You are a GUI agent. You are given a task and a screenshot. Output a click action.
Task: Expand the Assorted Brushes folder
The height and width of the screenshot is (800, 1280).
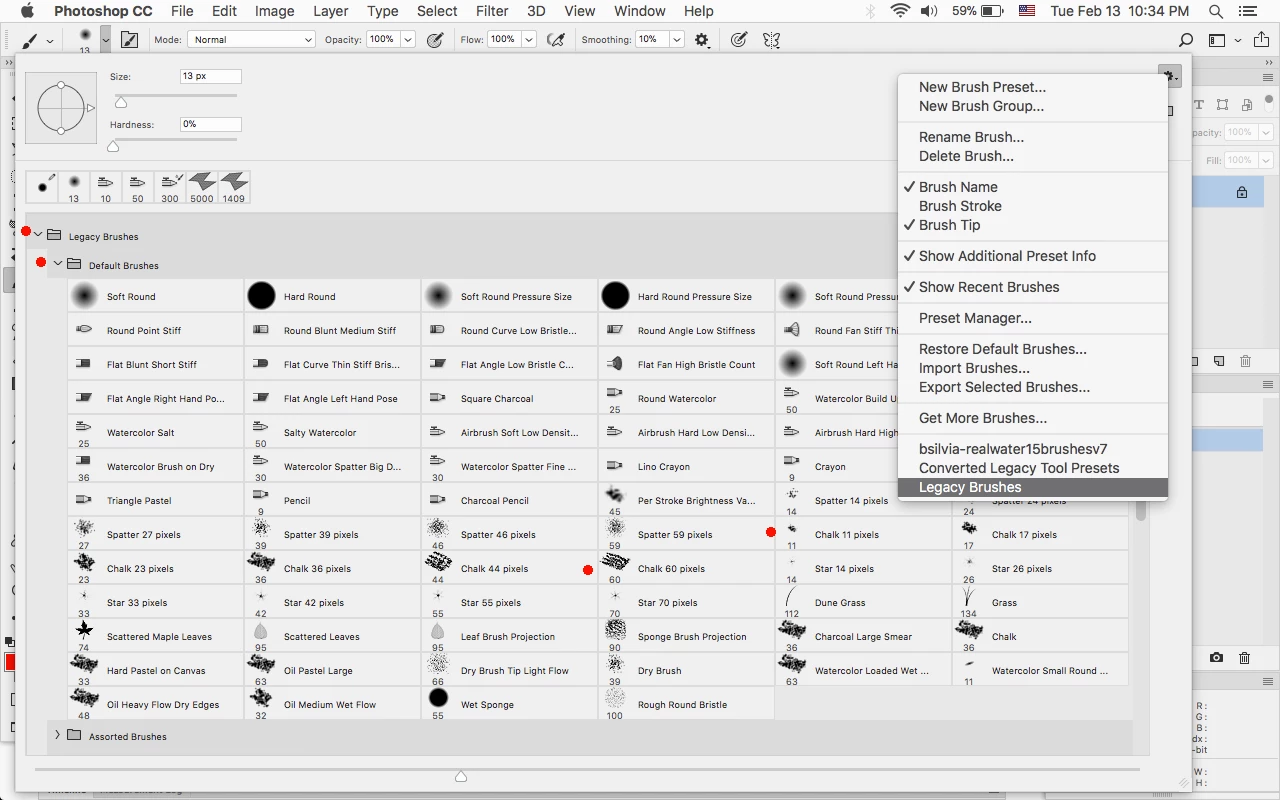pos(57,735)
